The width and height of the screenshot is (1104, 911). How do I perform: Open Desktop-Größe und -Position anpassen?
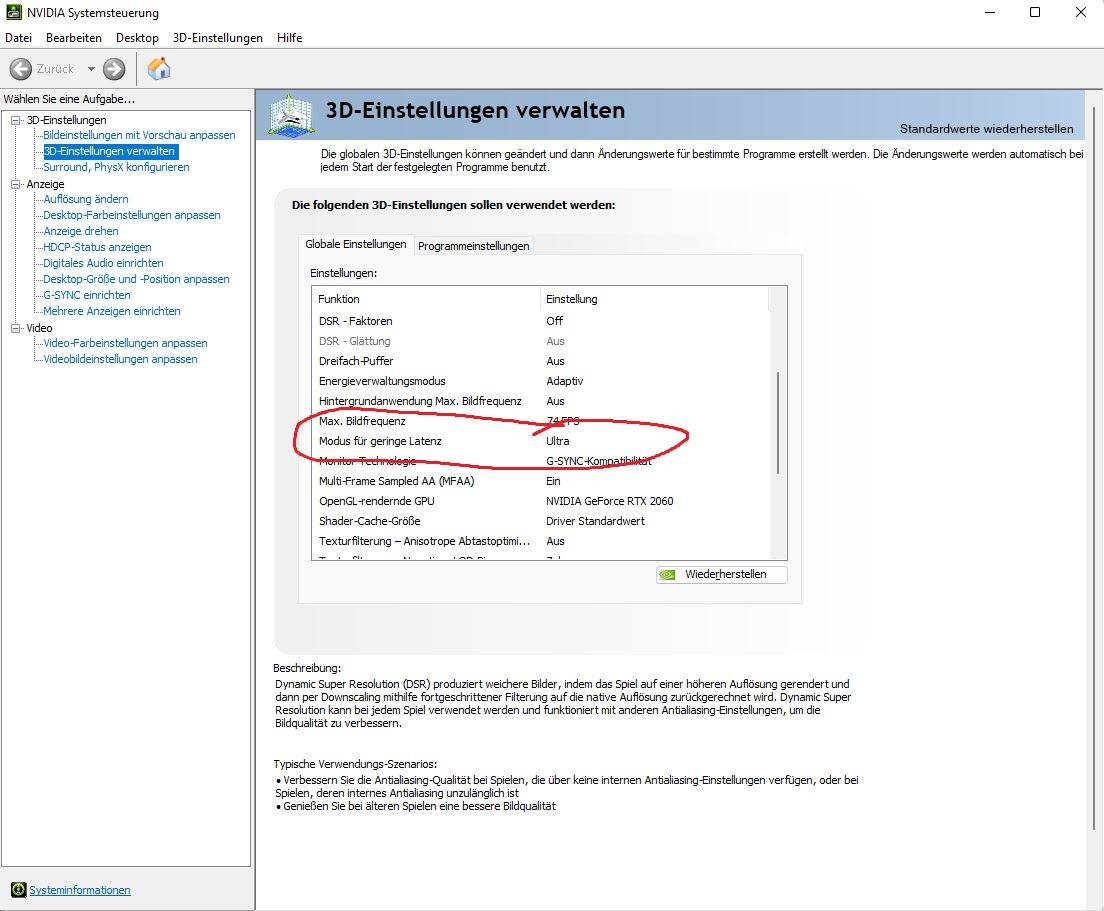coord(137,279)
